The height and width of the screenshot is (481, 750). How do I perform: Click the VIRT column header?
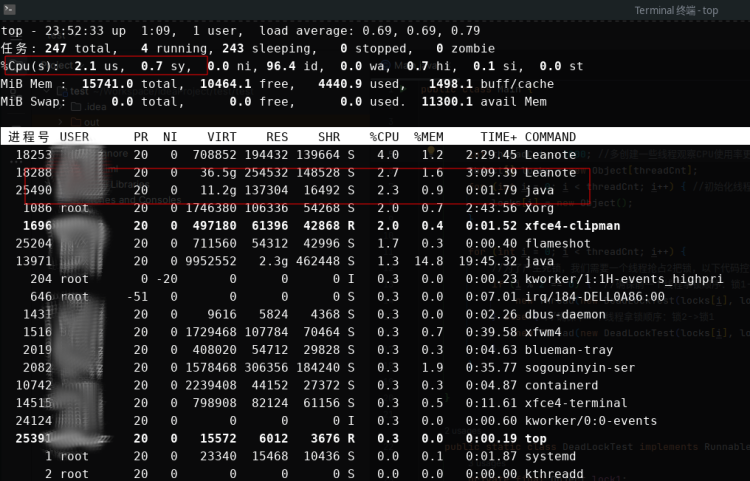pyautogui.click(x=222, y=137)
